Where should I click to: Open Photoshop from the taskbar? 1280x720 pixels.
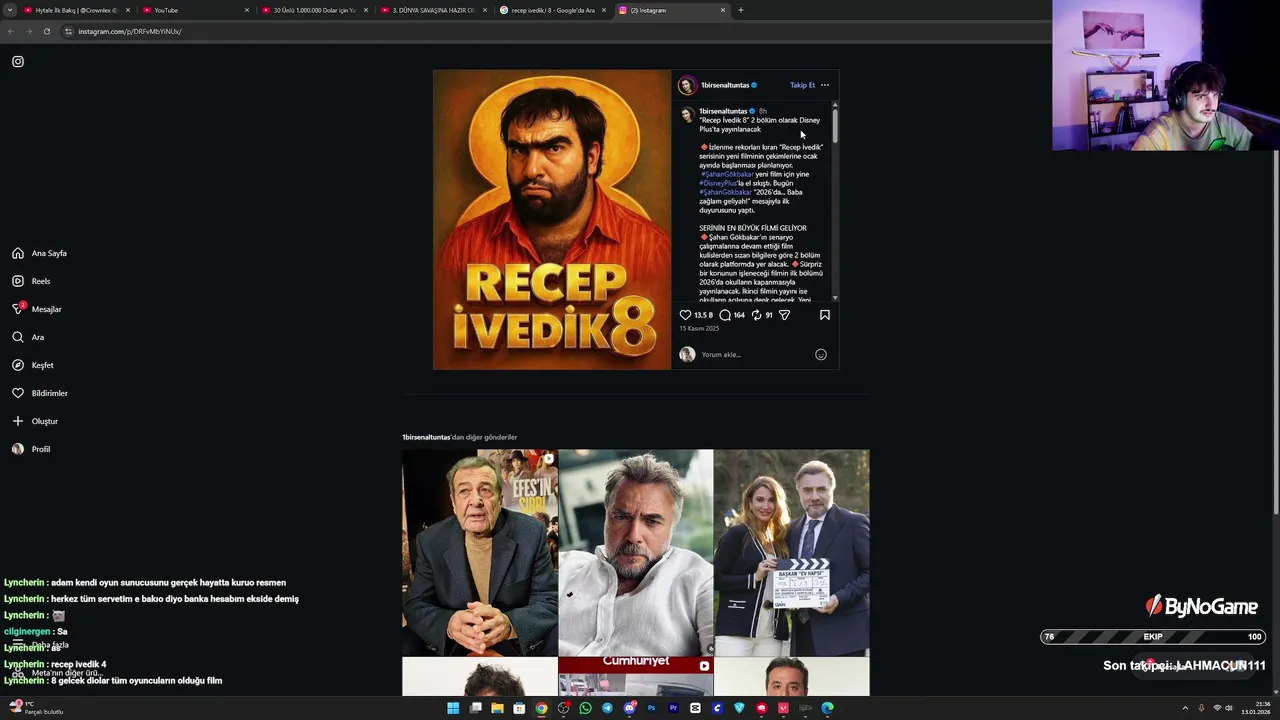click(x=651, y=708)
